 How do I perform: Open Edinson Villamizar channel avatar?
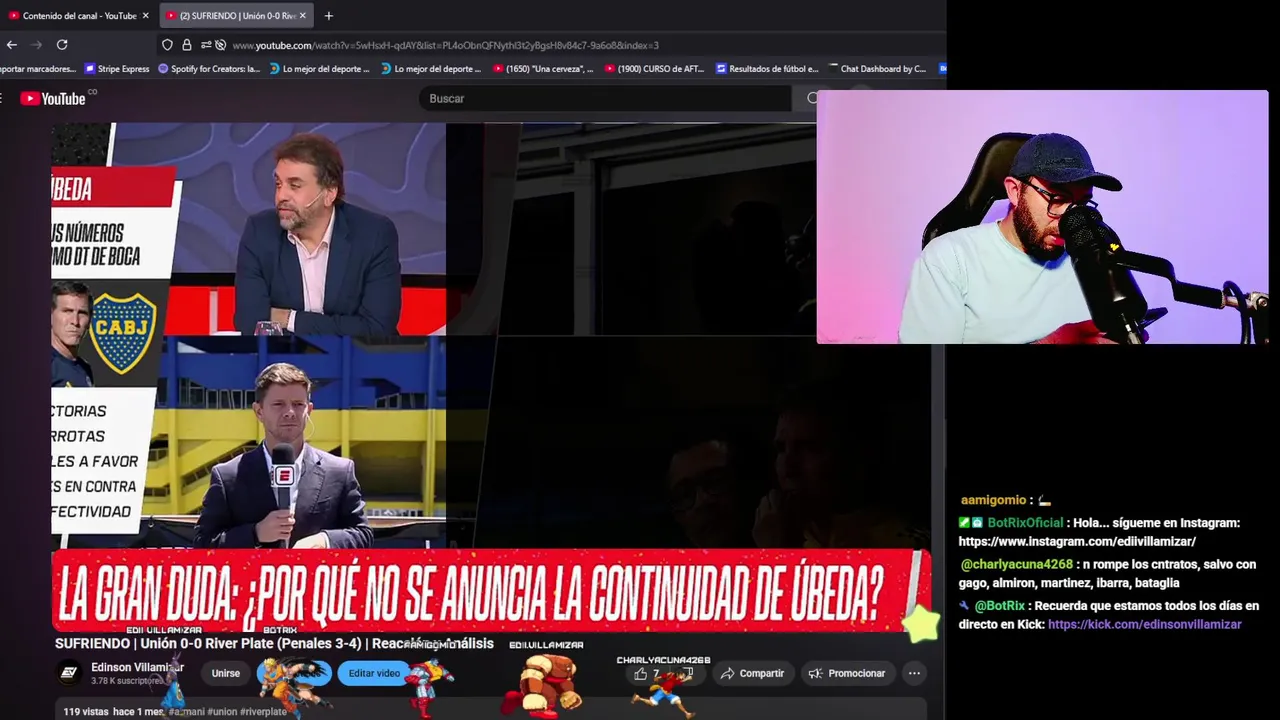point(69,673)
